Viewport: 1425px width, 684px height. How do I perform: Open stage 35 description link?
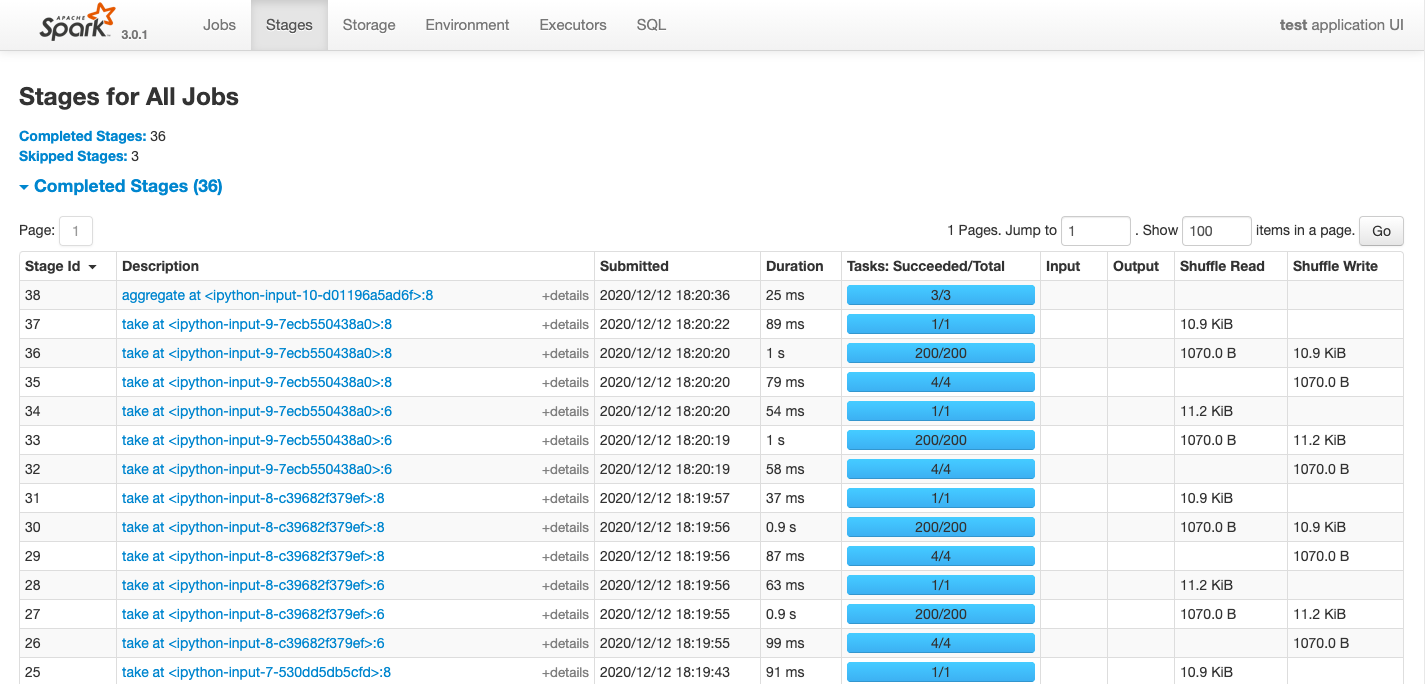point(257,382)
